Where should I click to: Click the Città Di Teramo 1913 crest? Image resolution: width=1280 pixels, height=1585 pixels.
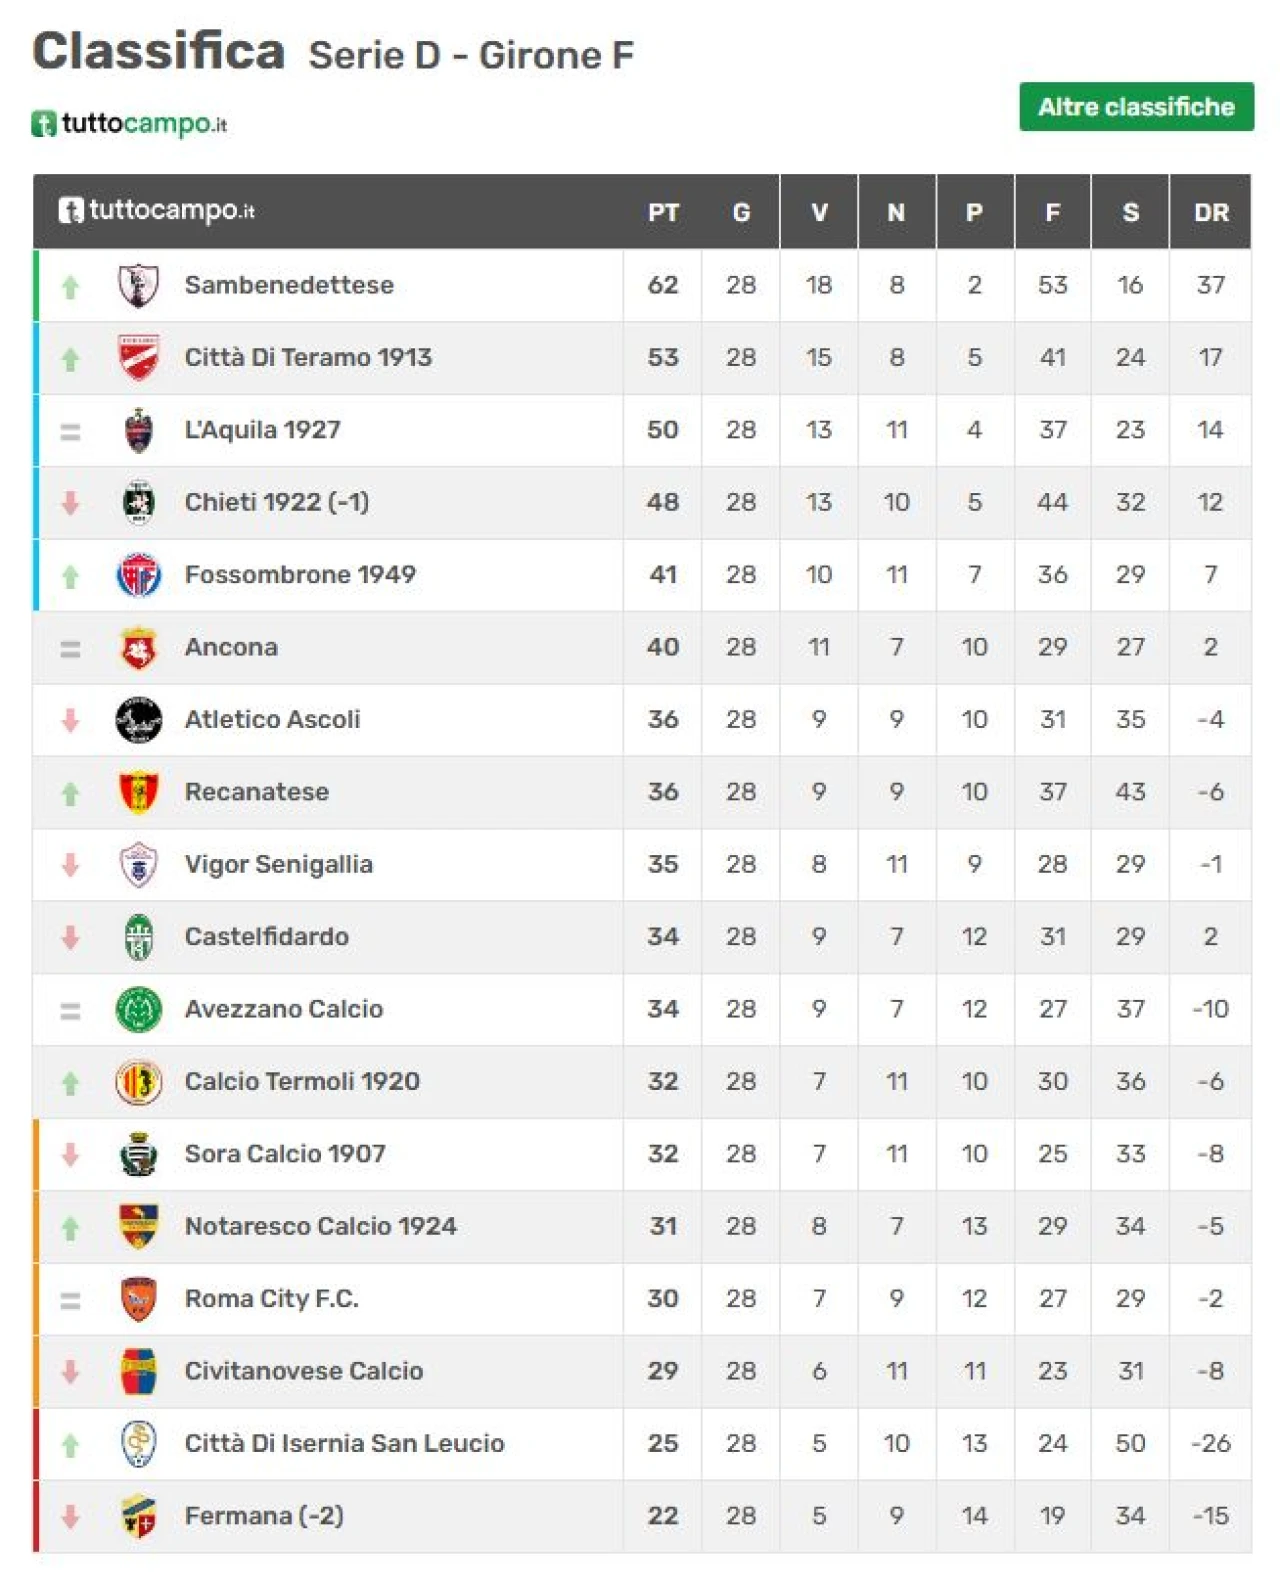pyautogui.click(x=138, y=358)
